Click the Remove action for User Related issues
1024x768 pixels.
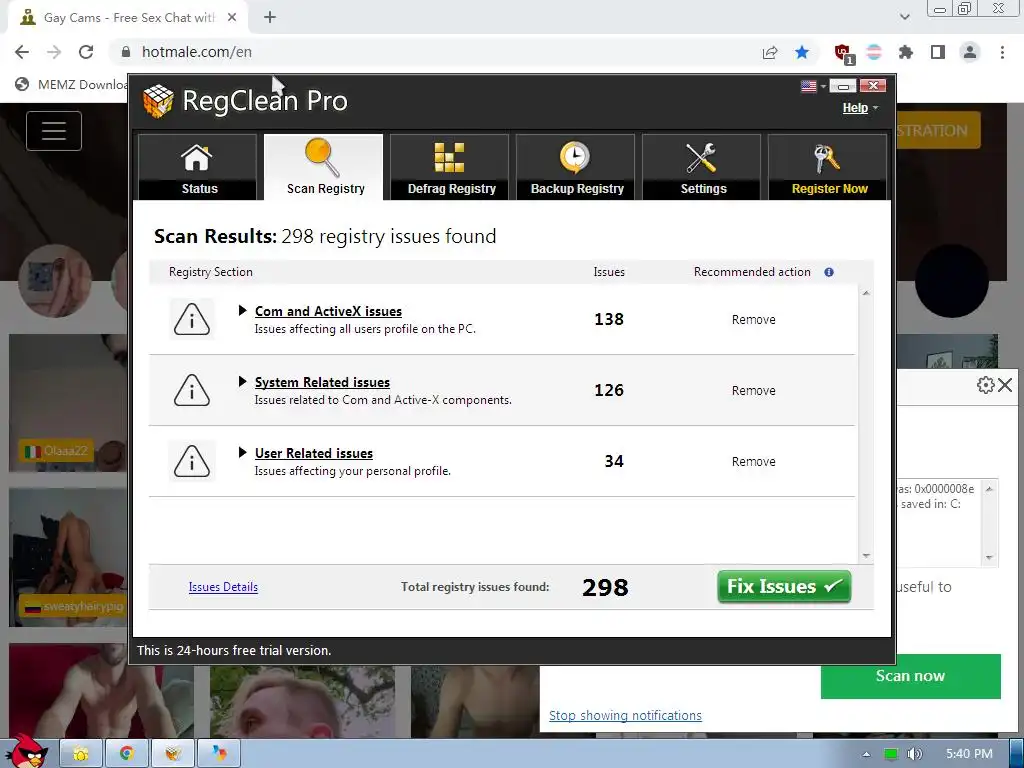click(754, 462)
